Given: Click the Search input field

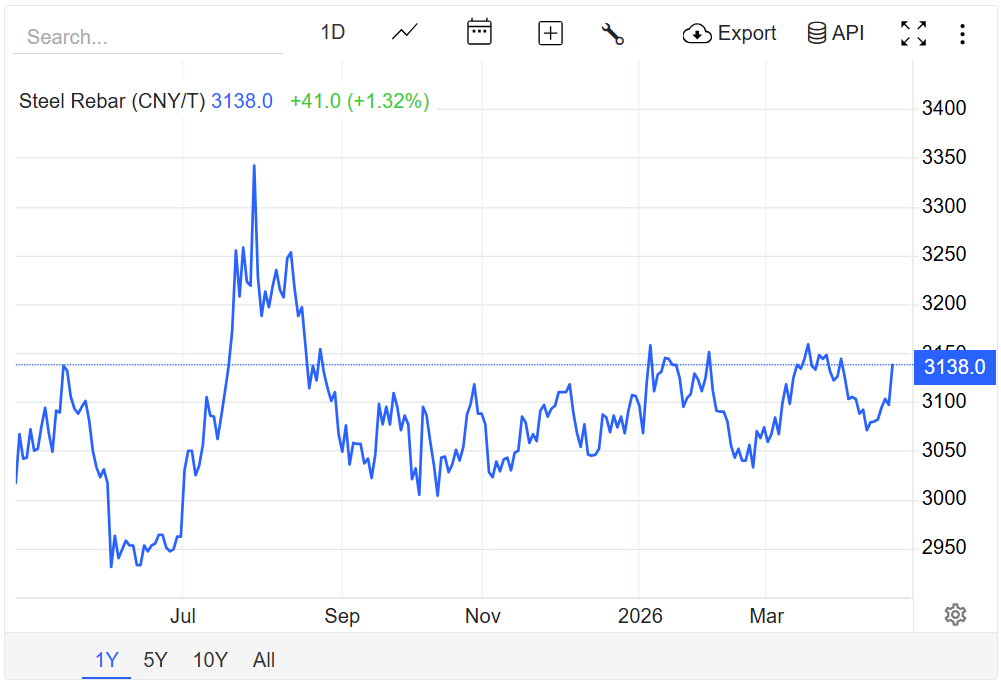Looking at the screenshot, I should (x=148, y=38).
